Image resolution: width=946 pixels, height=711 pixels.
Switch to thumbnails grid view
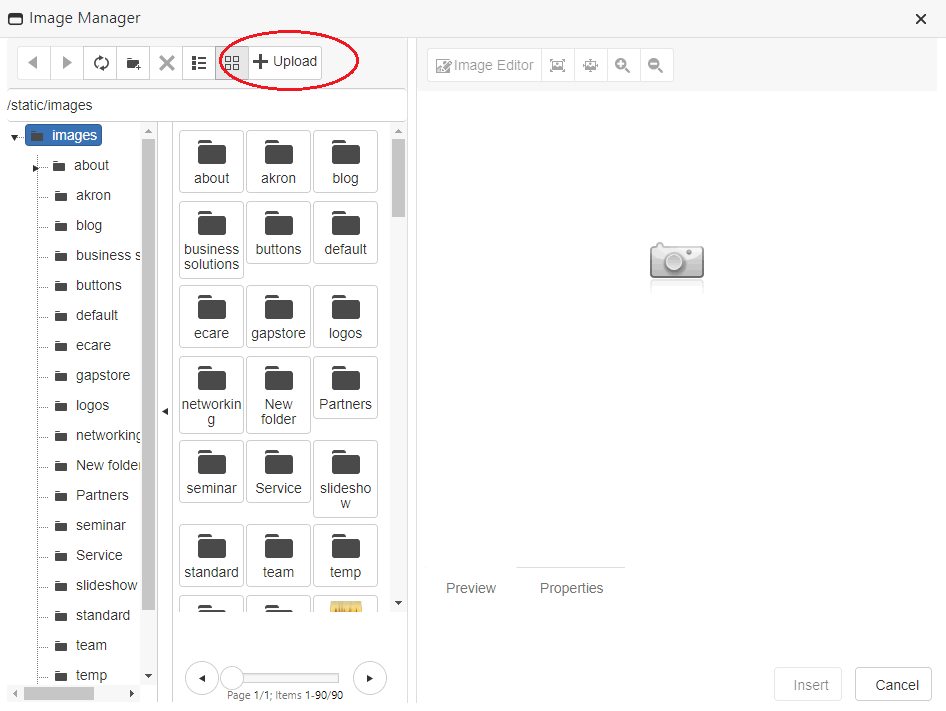(x=231, y=63)
